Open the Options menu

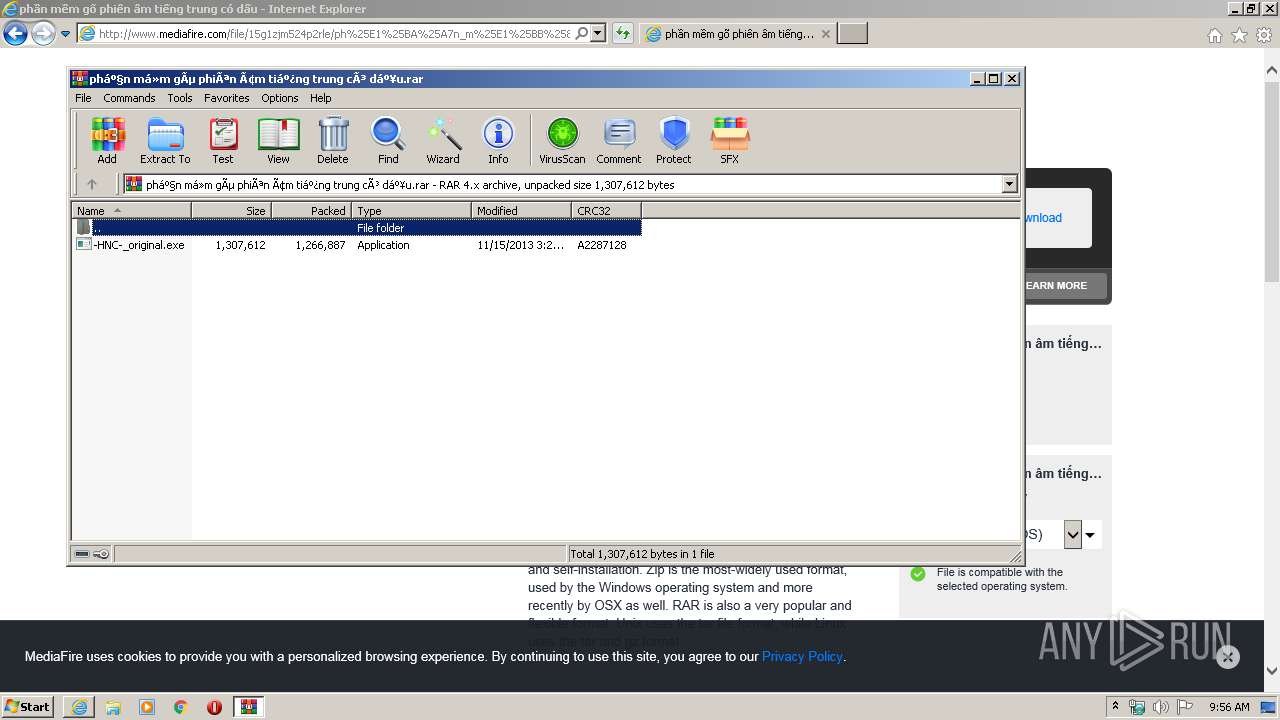pyautogui.click(x=280, y=98)
